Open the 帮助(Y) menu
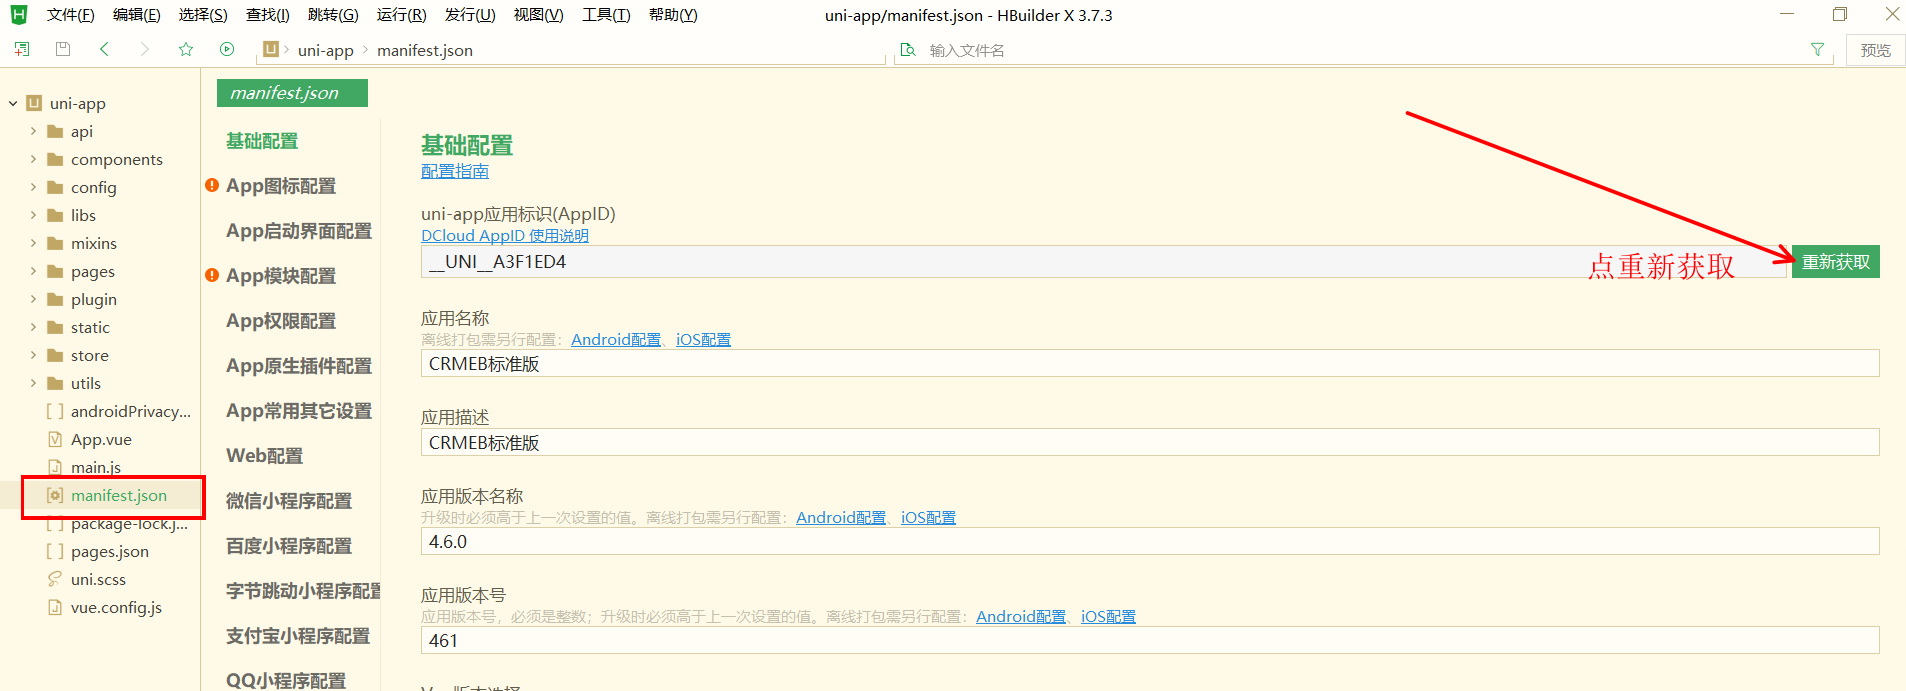 pos(673,15)
